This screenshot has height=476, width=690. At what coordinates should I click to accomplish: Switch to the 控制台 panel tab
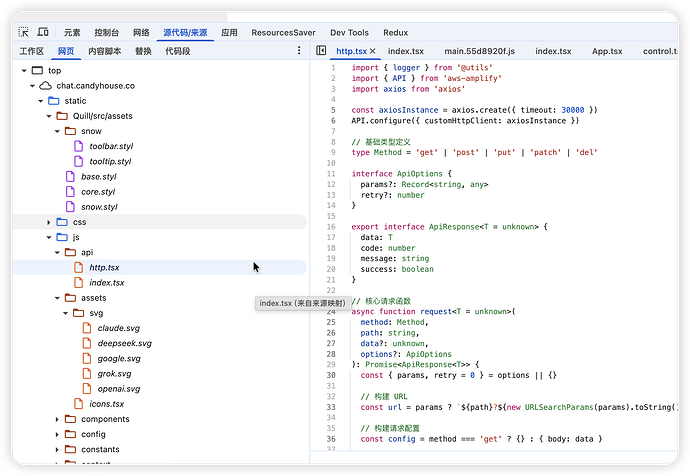[x=106, y=33]
